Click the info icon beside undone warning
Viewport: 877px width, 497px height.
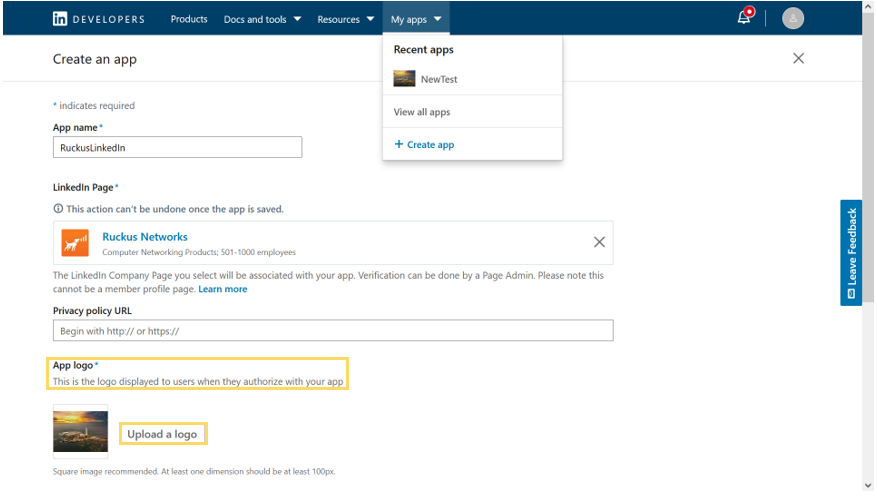click(x=58, y=209)
